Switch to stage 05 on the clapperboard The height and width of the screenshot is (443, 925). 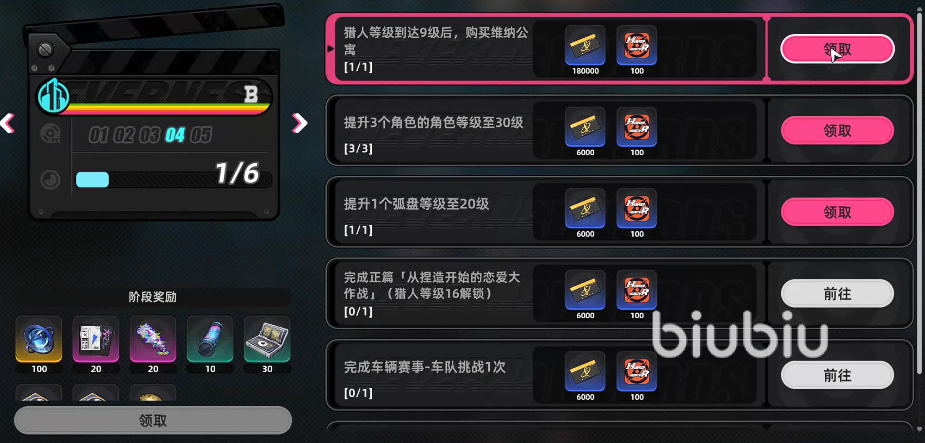pyautogui.click(x=201, y=136)
